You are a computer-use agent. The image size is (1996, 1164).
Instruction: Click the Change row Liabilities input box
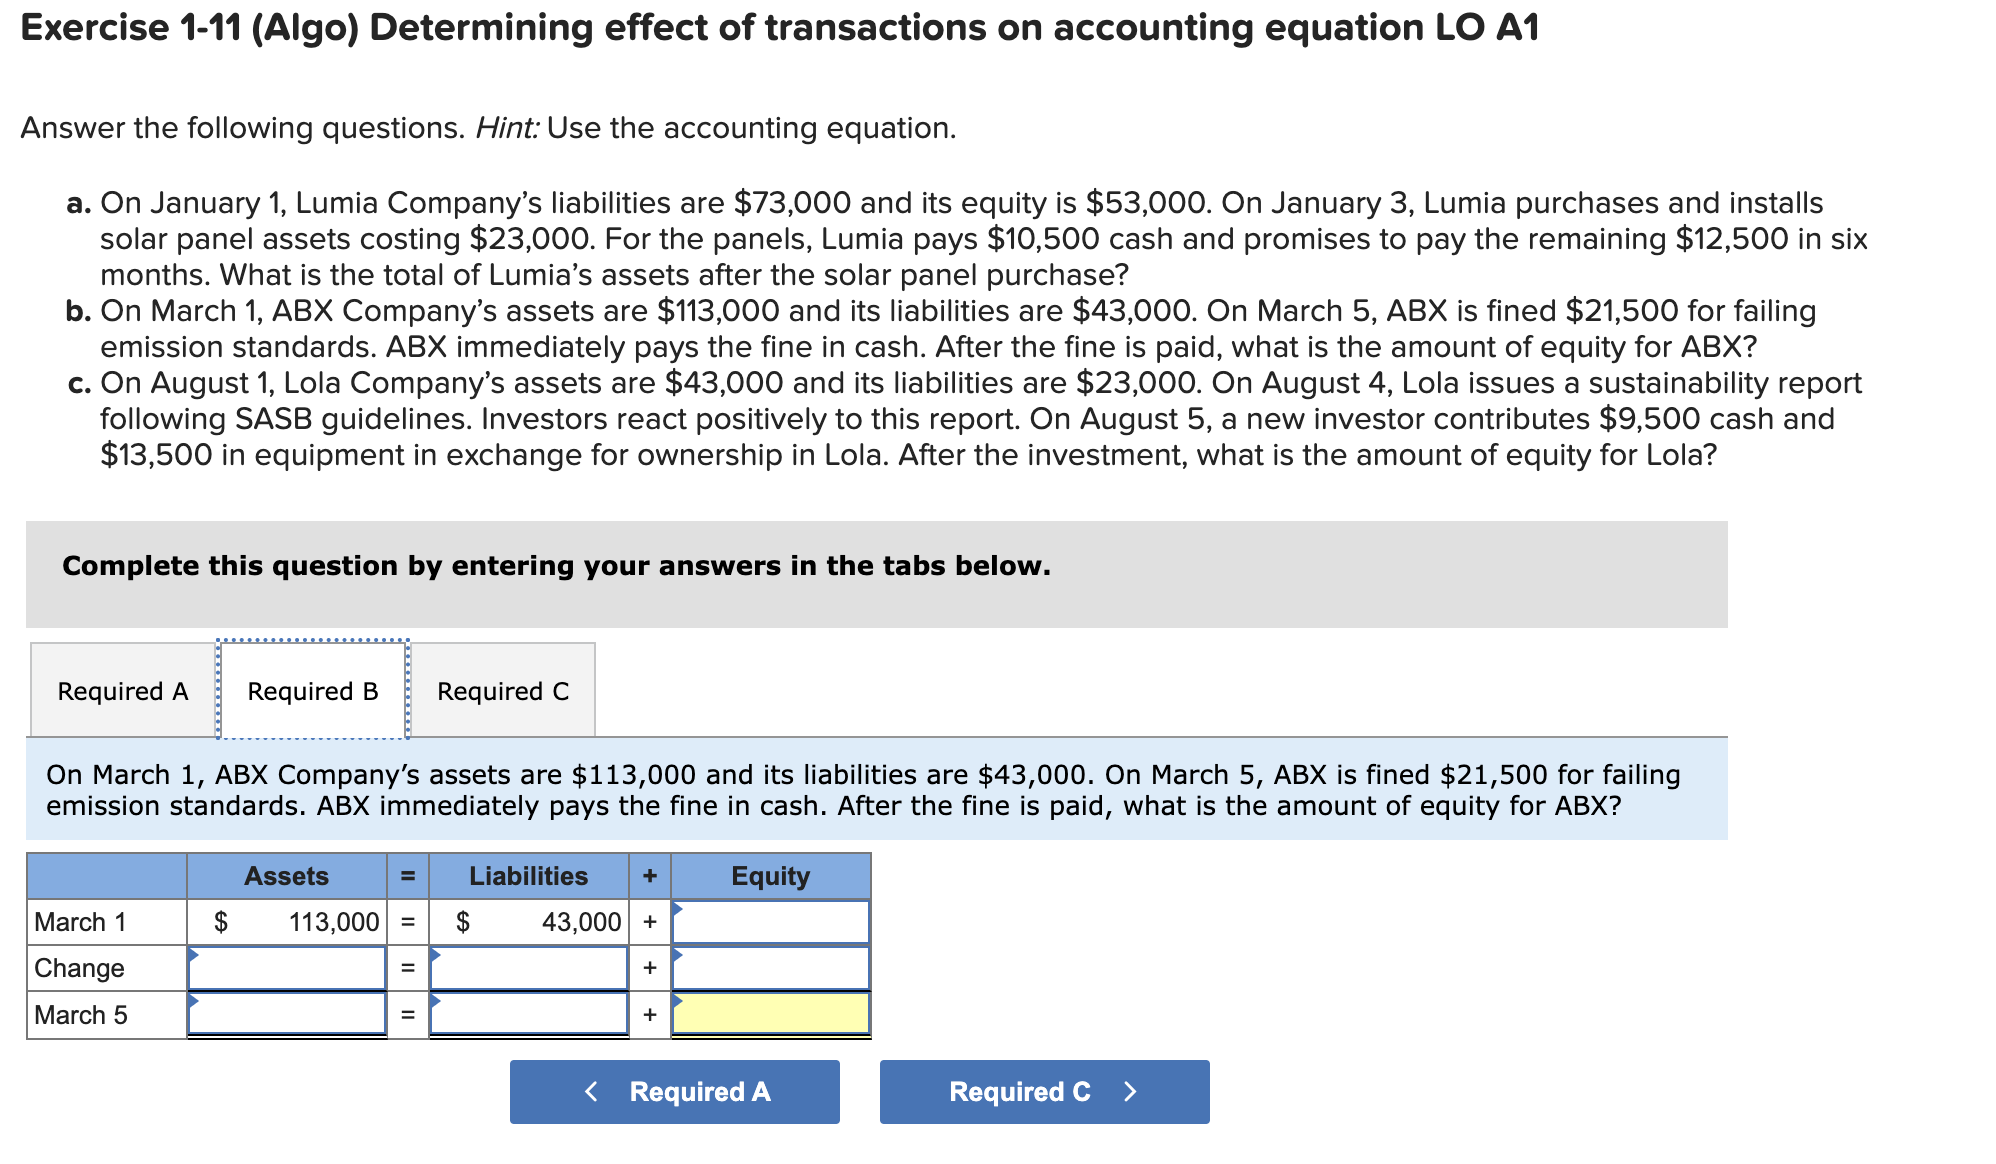(x=530, y=968)
